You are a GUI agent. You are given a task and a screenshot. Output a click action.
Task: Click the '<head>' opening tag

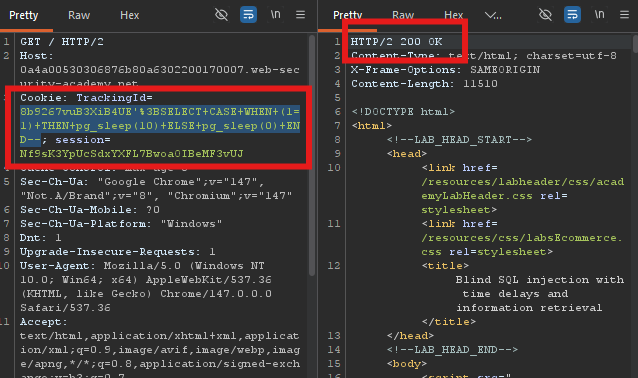(407, 154)
